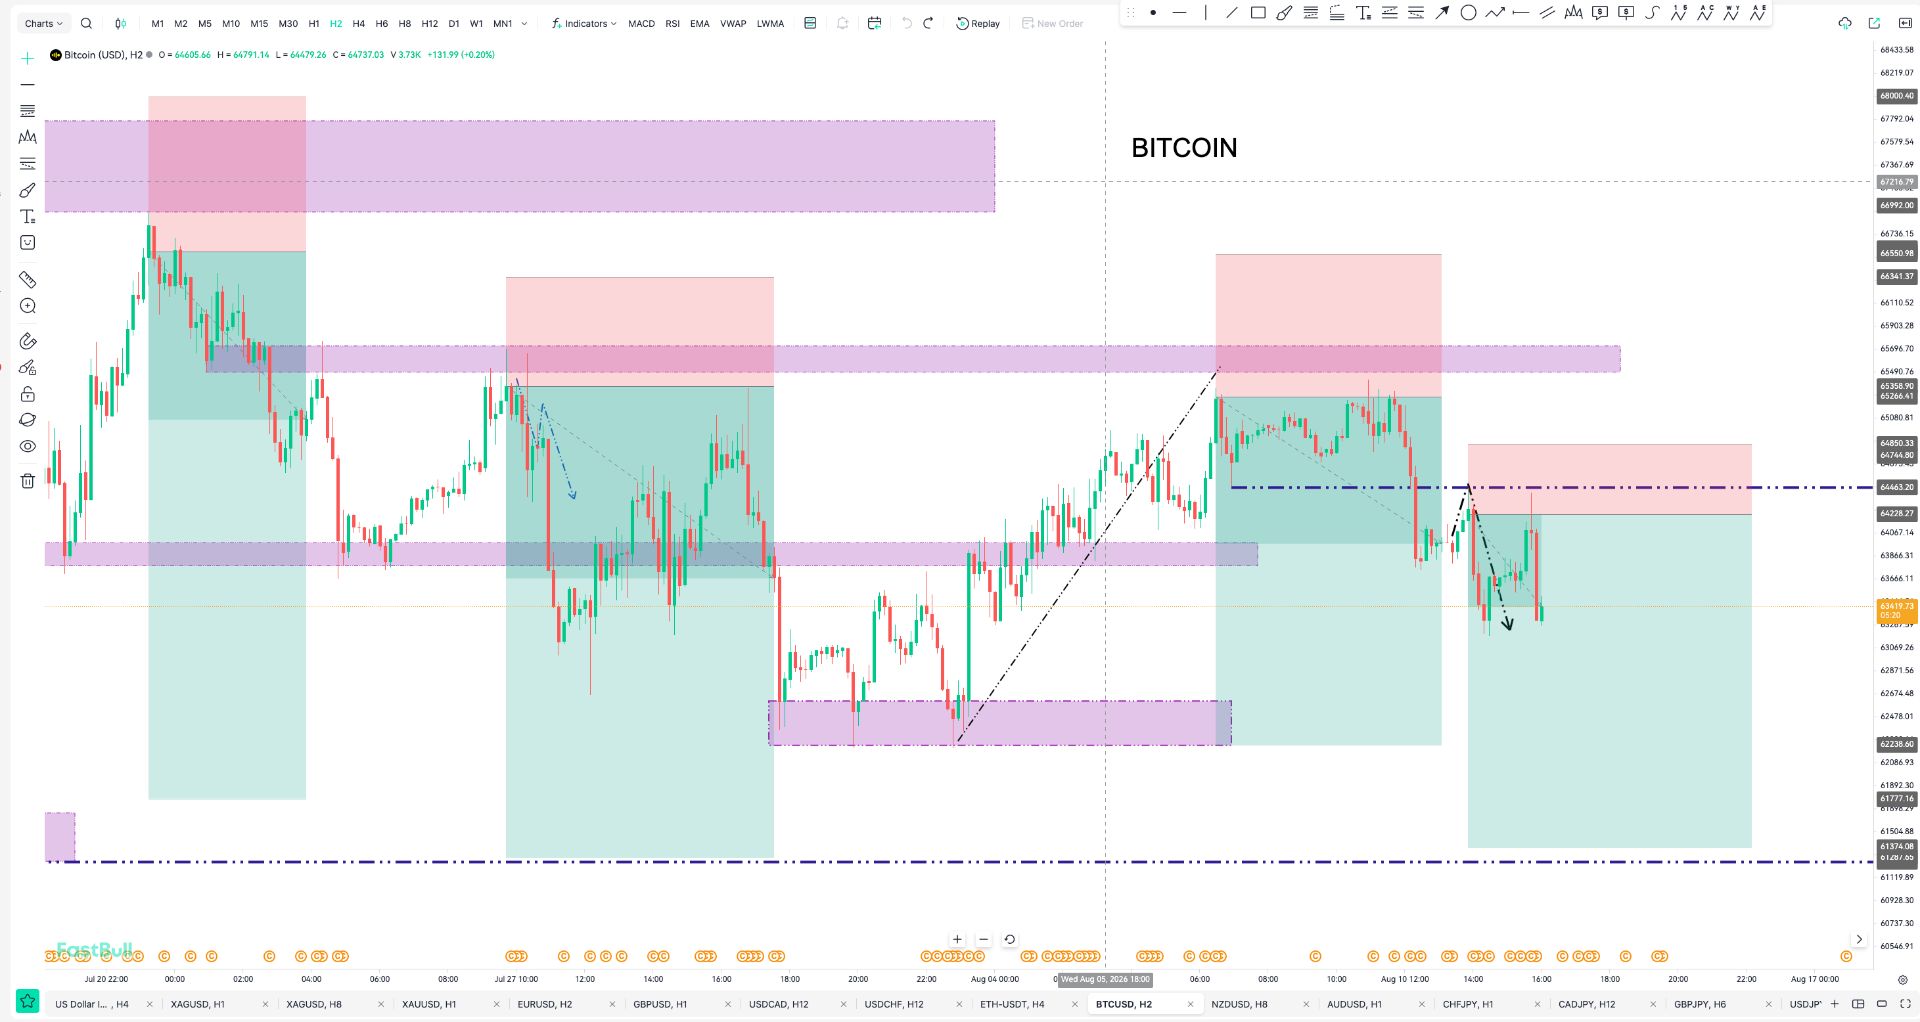Image resolution: width=1920 pixels, height=1022 pixels.
Task: Toggle the lock drawings icon
Action: [28, 394]
